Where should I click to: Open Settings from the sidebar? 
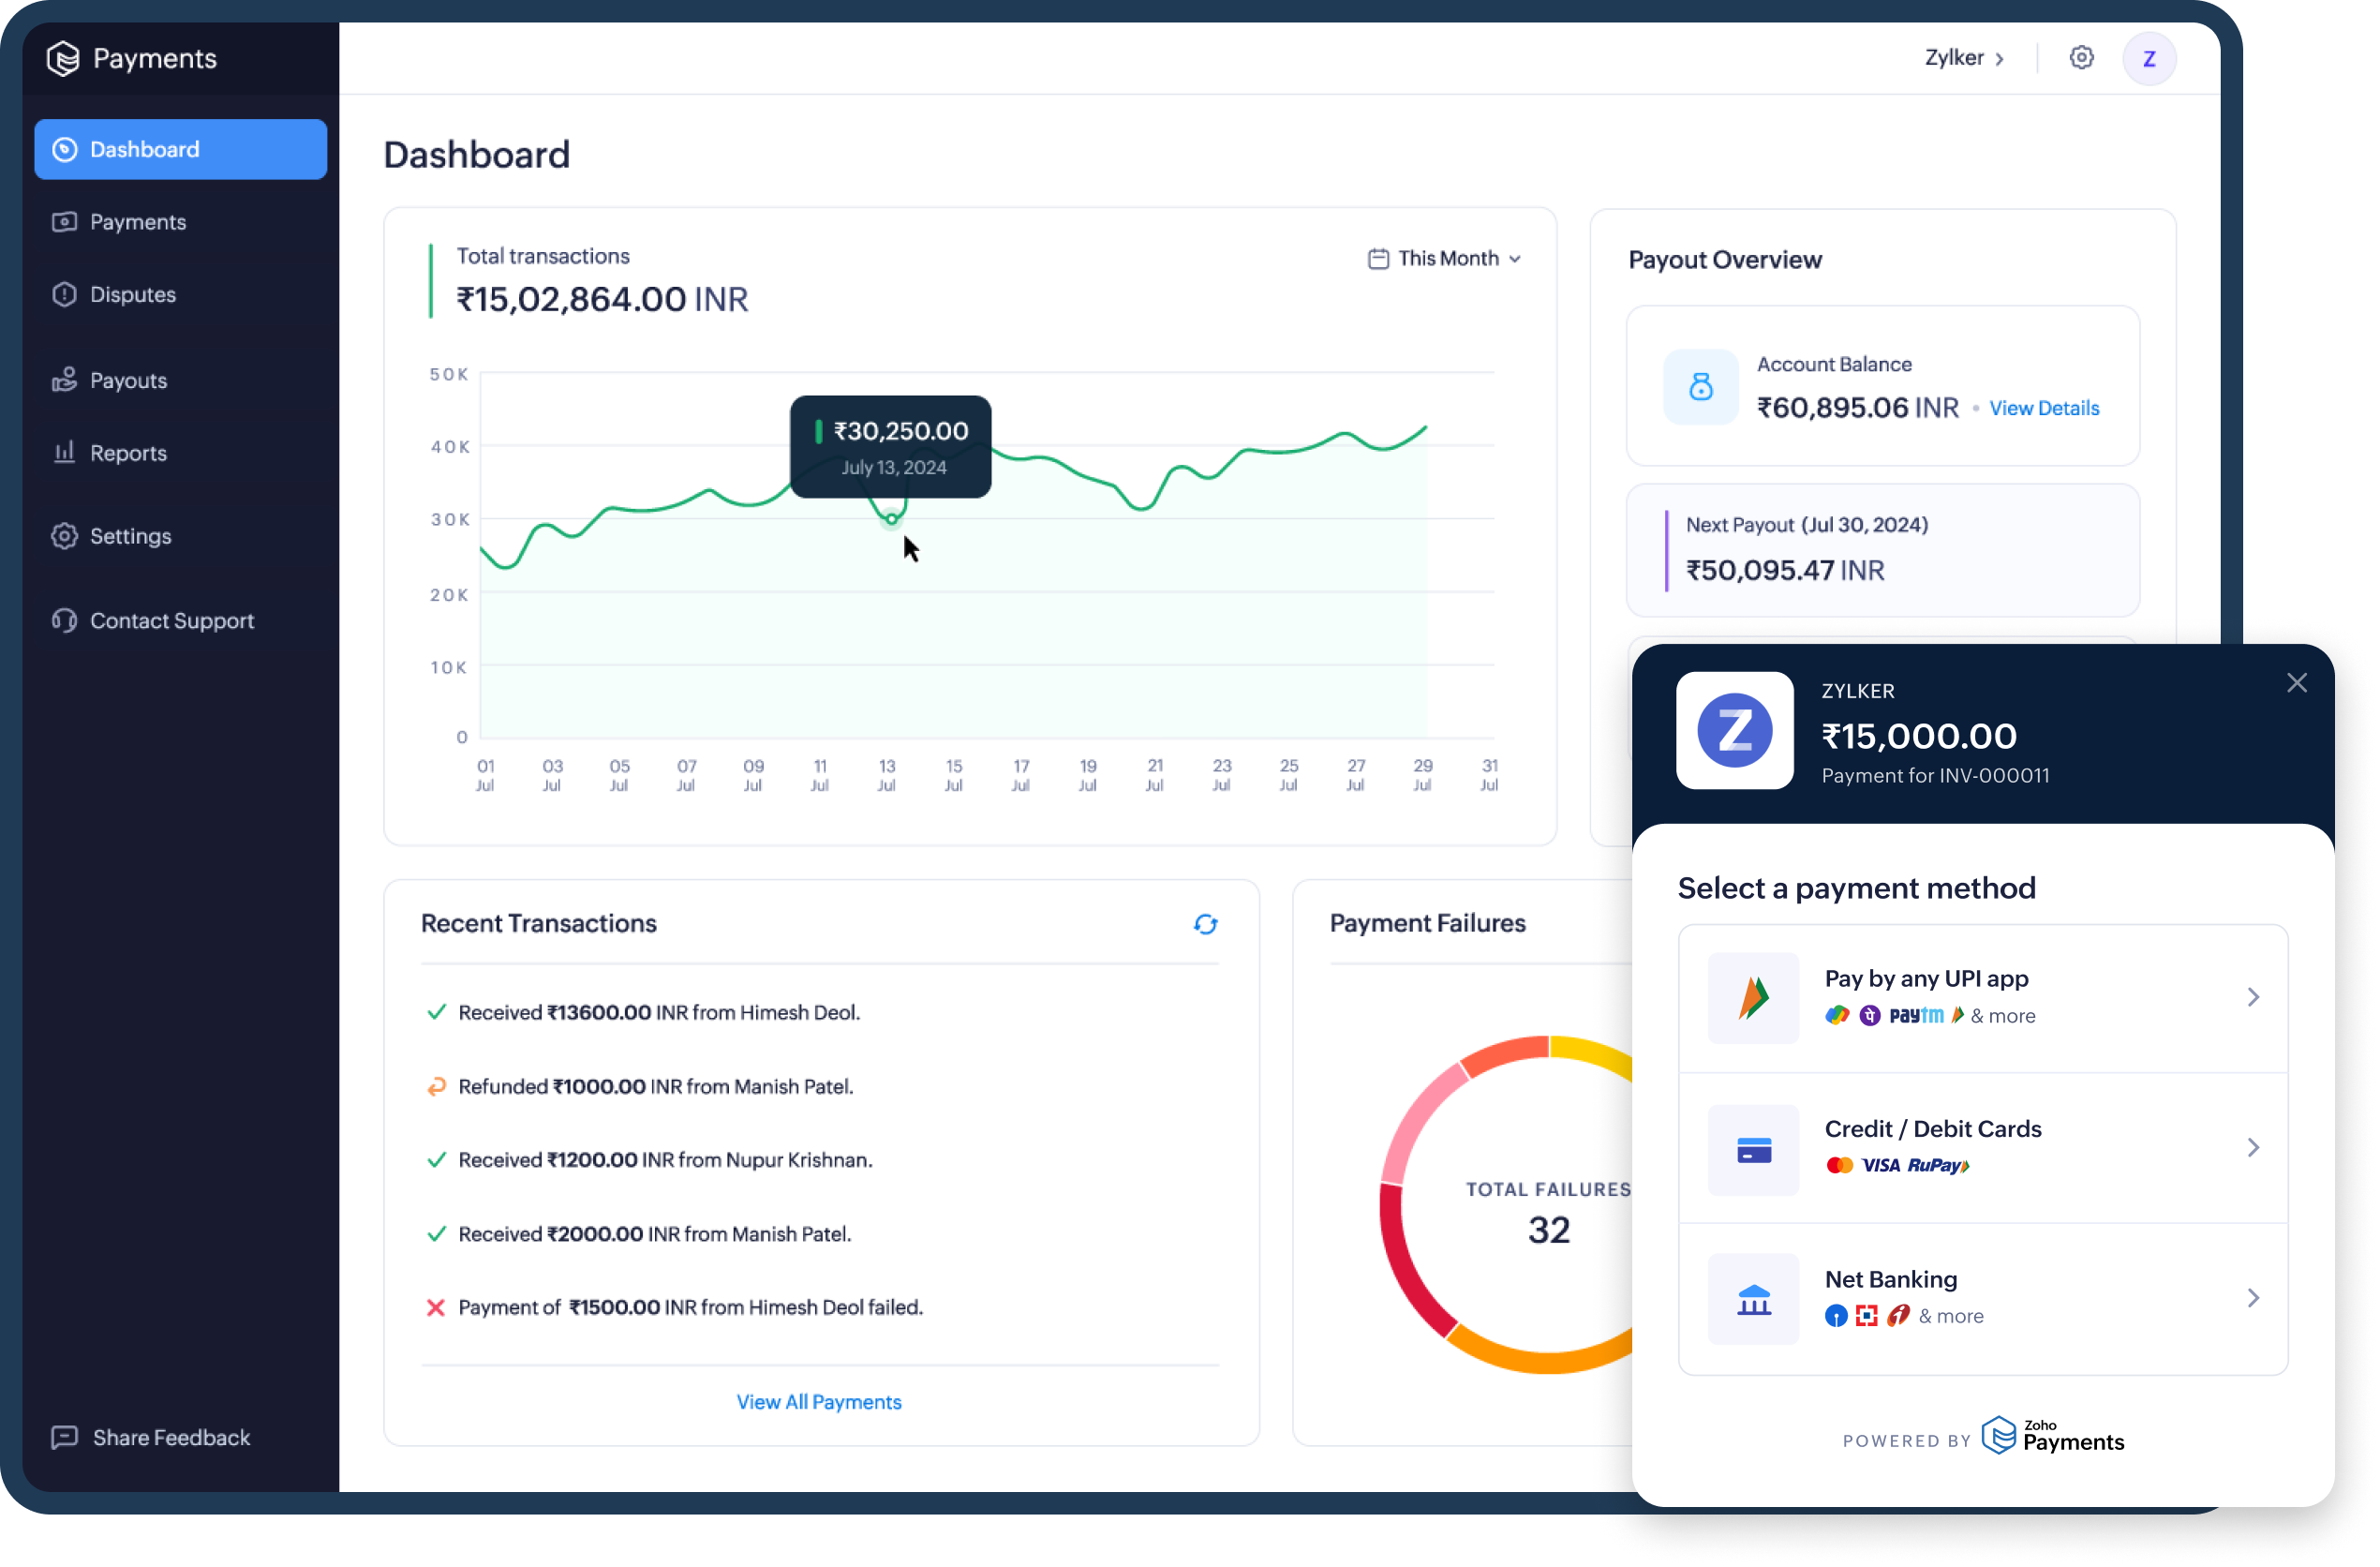coord(130,536)
